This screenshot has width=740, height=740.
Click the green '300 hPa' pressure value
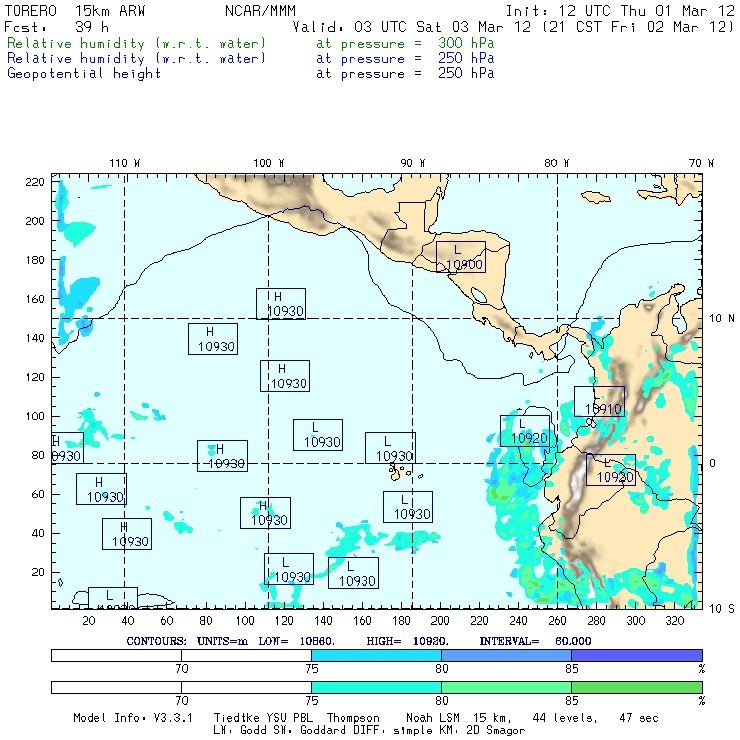(x=466, y=43)
